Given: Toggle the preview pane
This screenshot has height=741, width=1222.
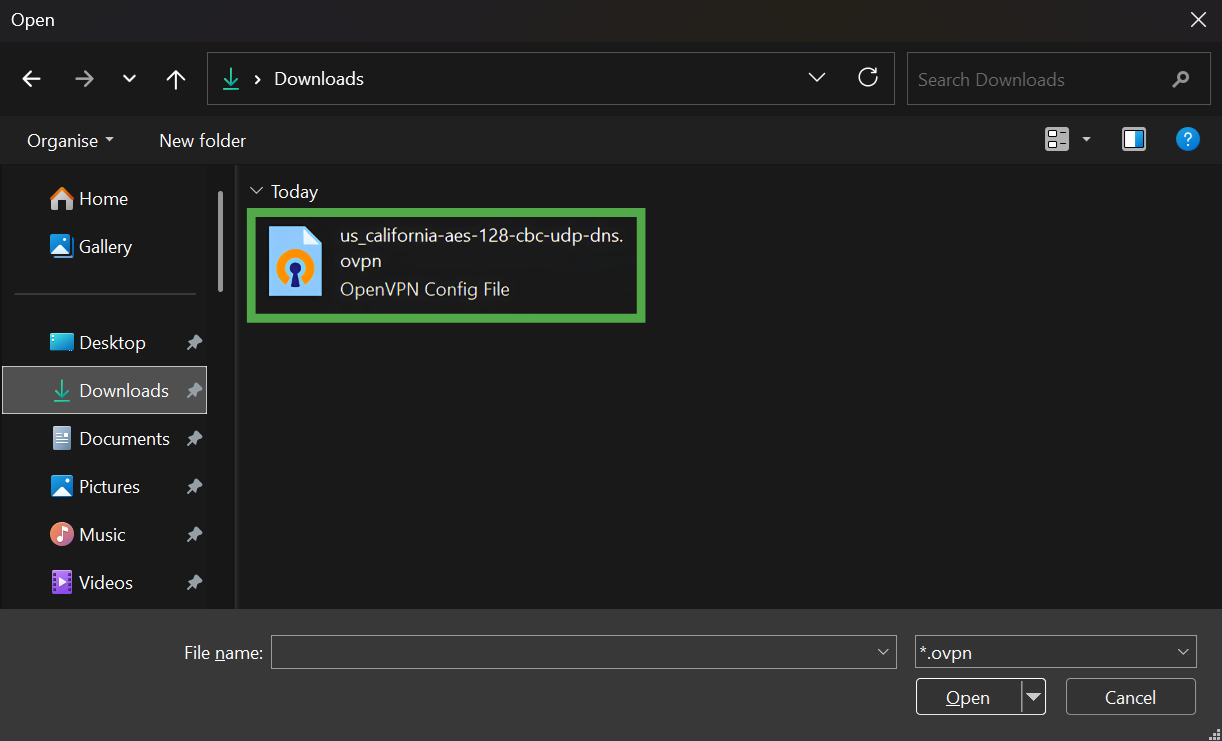Looking at the screenshot, I should pyautogui.click(x=1134, y=139).
